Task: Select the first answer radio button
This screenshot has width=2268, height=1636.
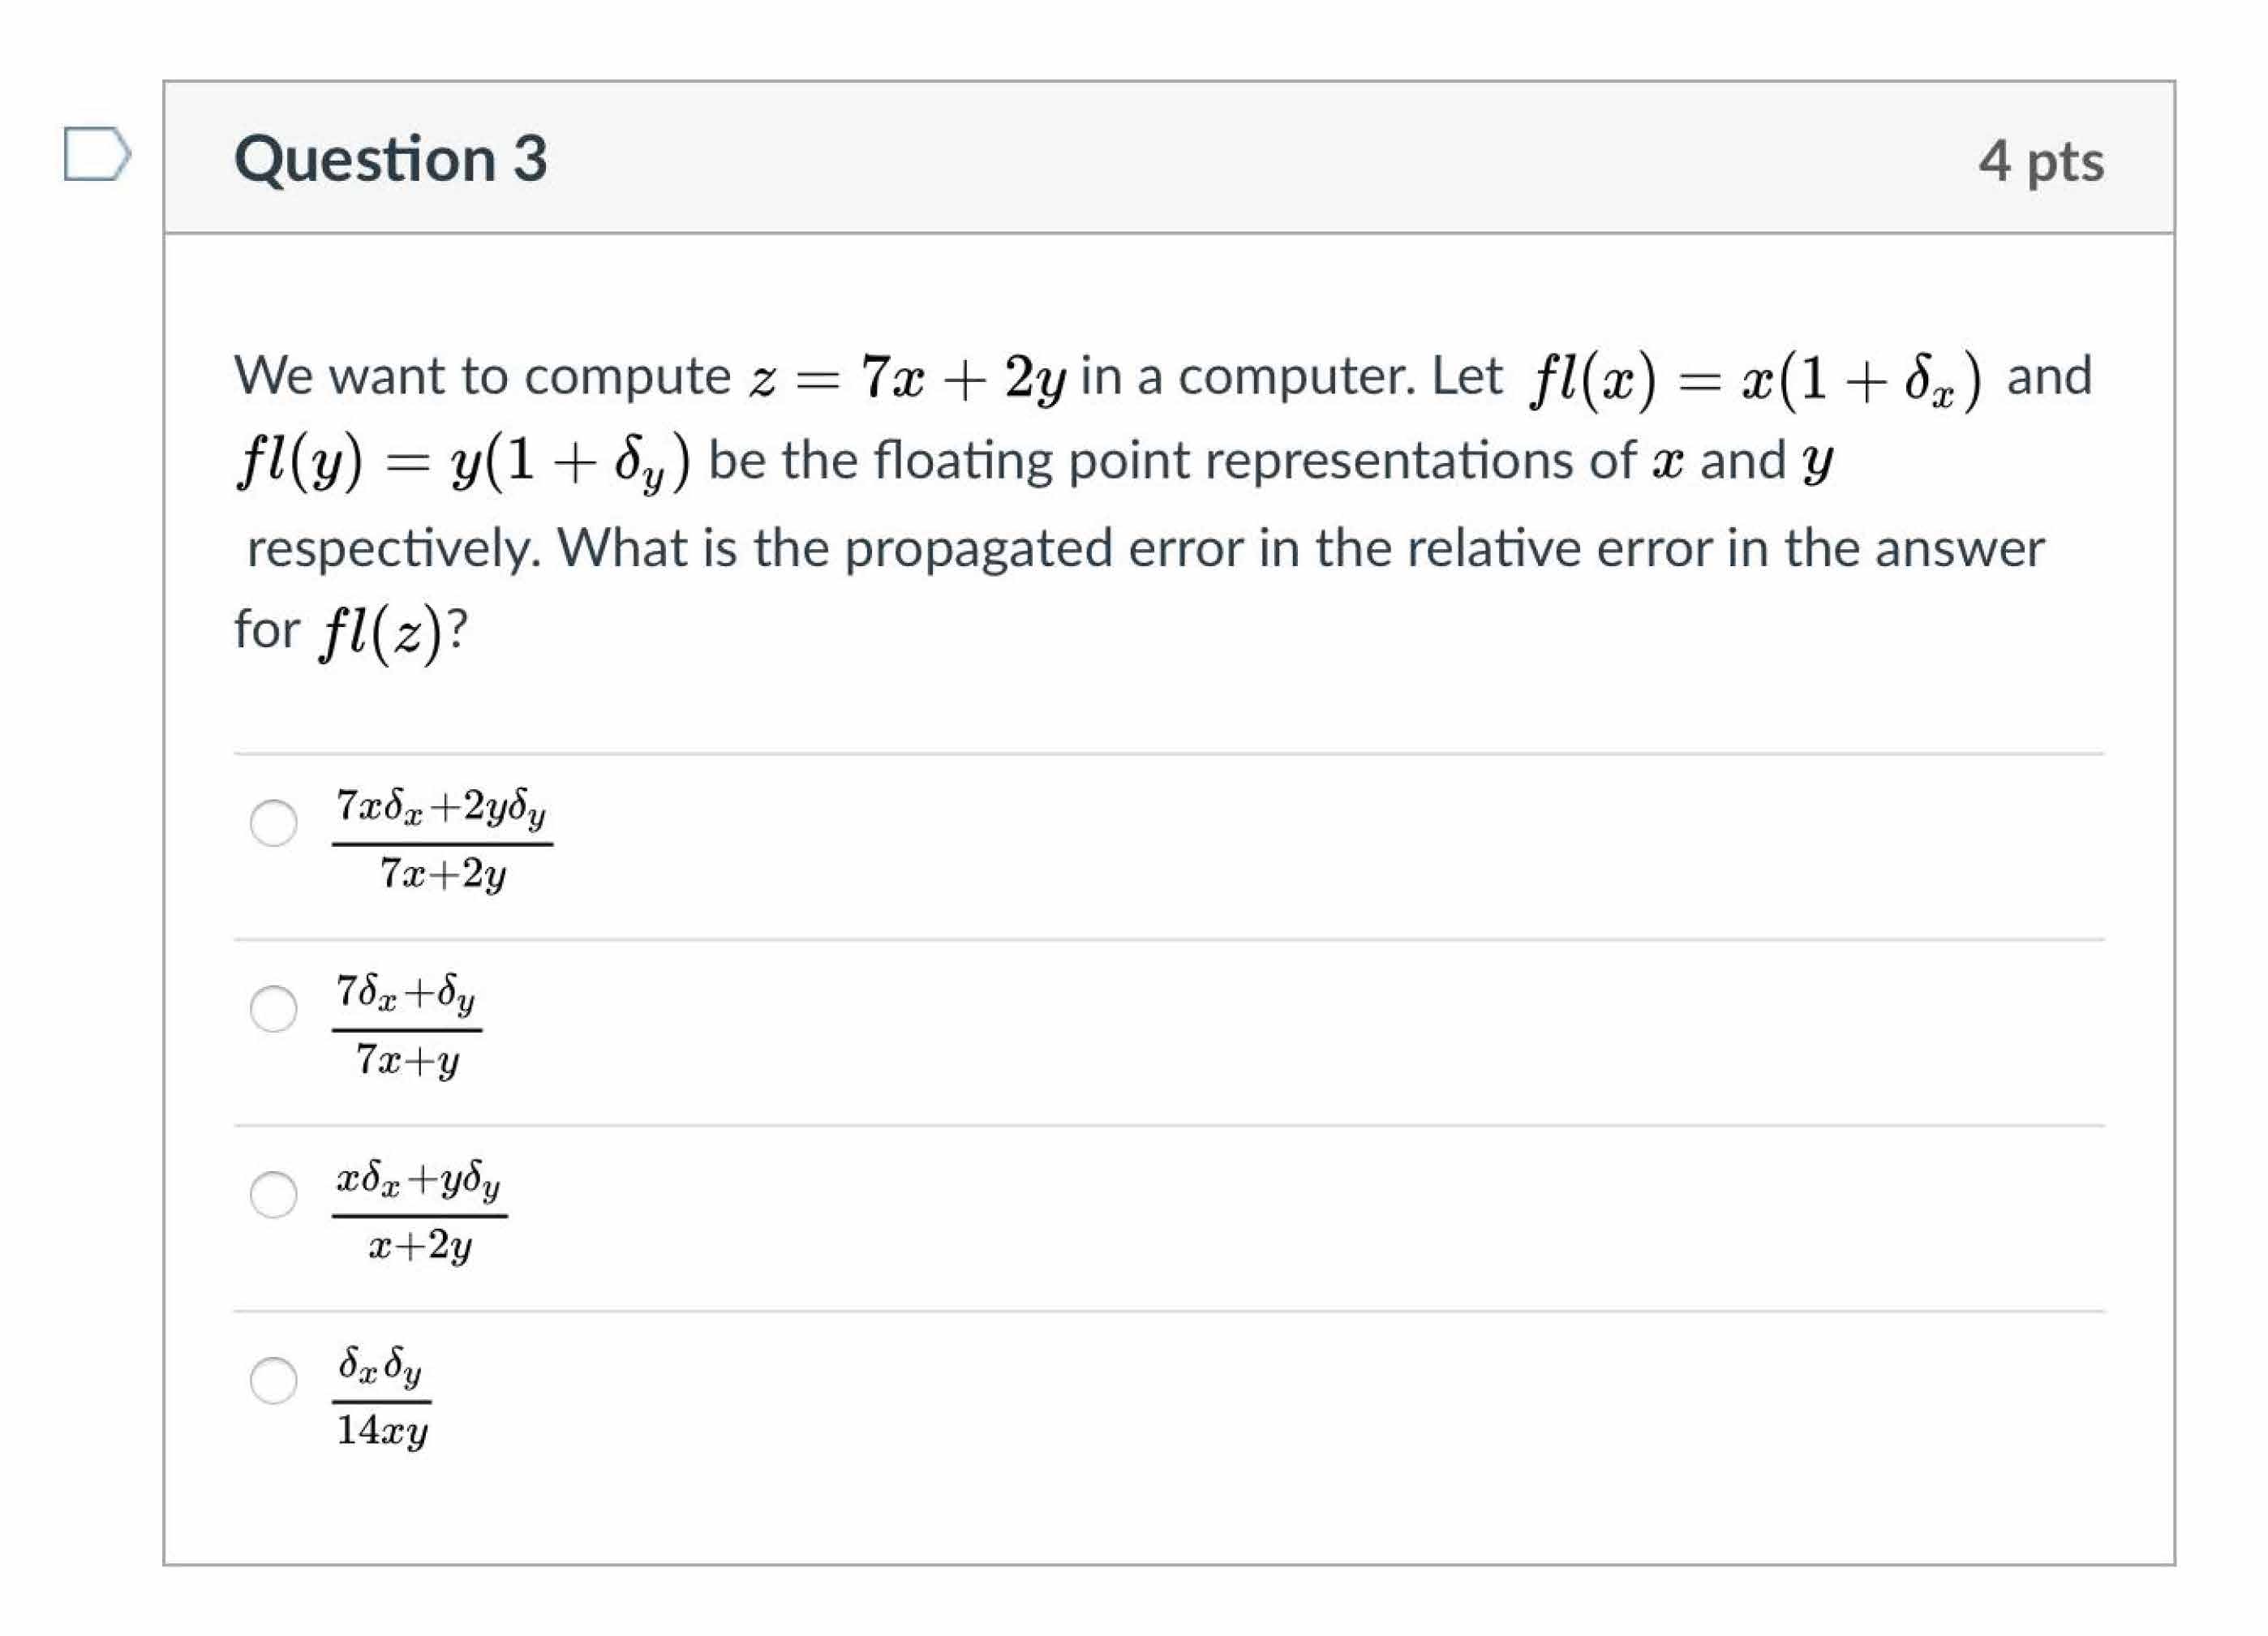Action: [274, 823]
